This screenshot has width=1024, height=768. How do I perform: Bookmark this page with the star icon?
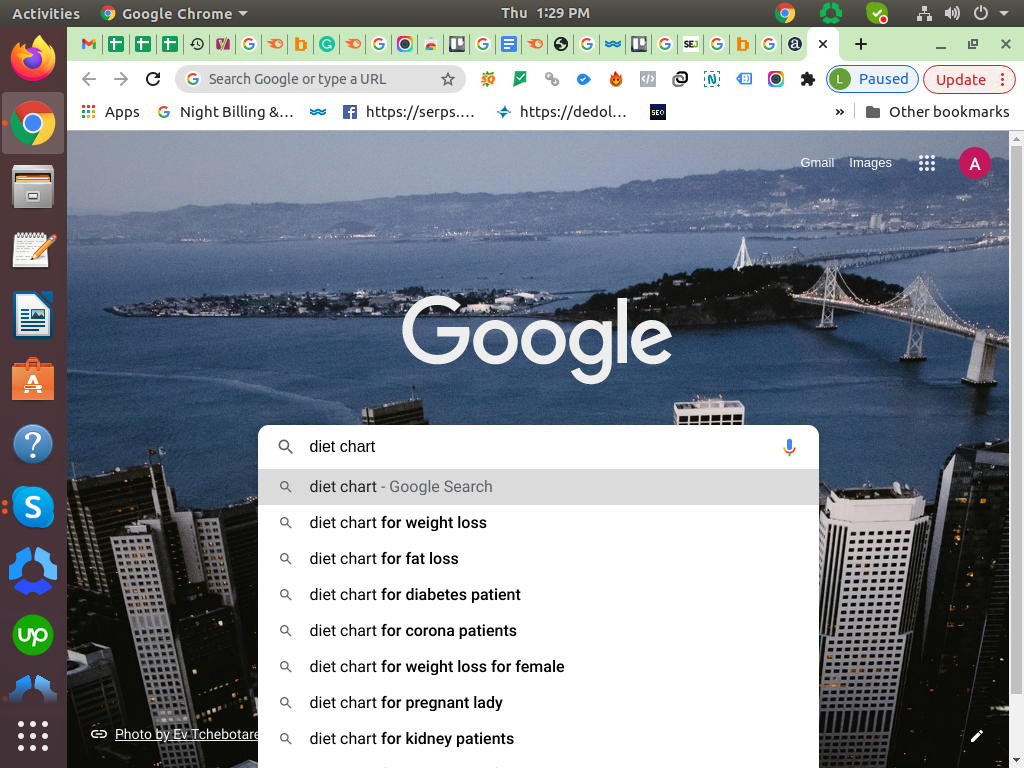click(x=448, y=79)
